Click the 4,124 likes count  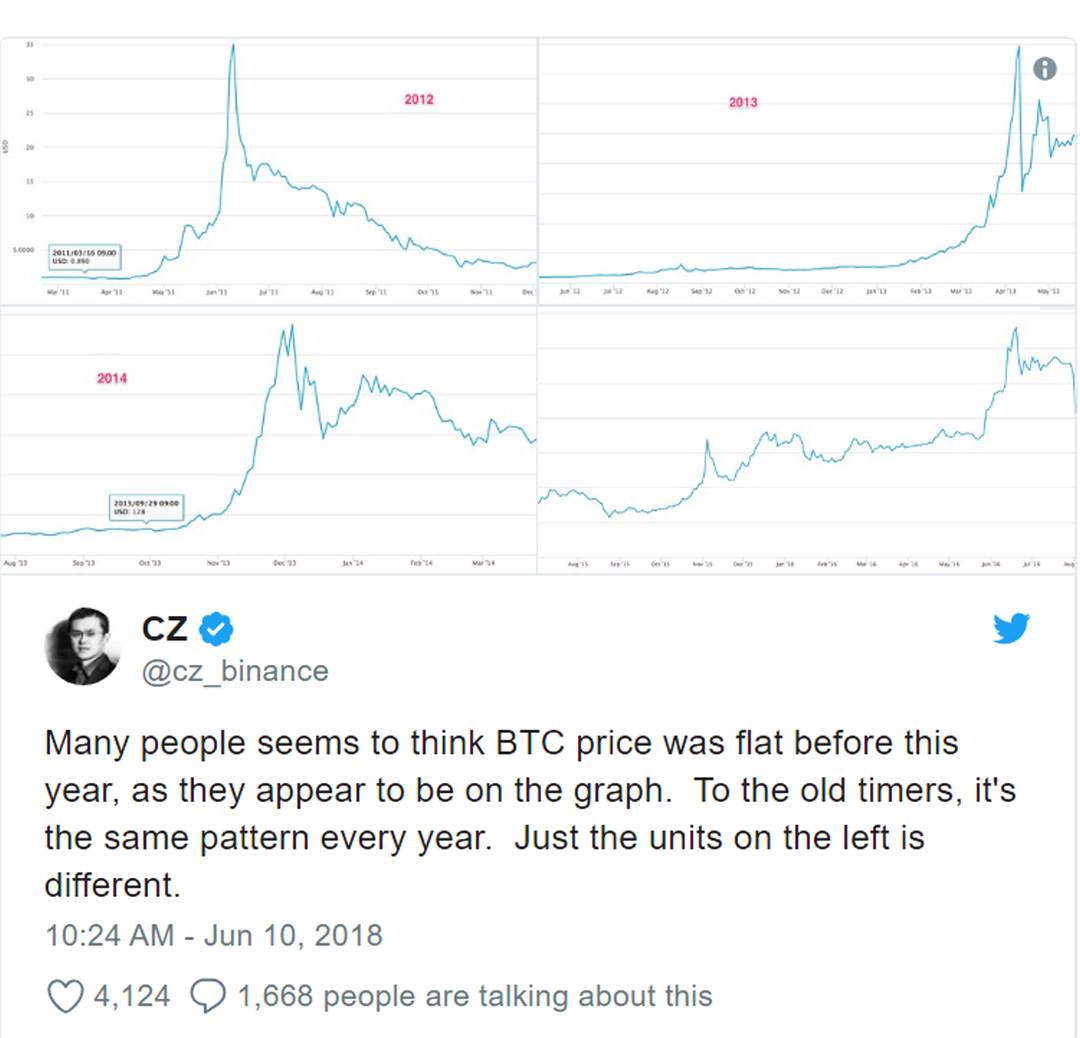coord(131,996)
